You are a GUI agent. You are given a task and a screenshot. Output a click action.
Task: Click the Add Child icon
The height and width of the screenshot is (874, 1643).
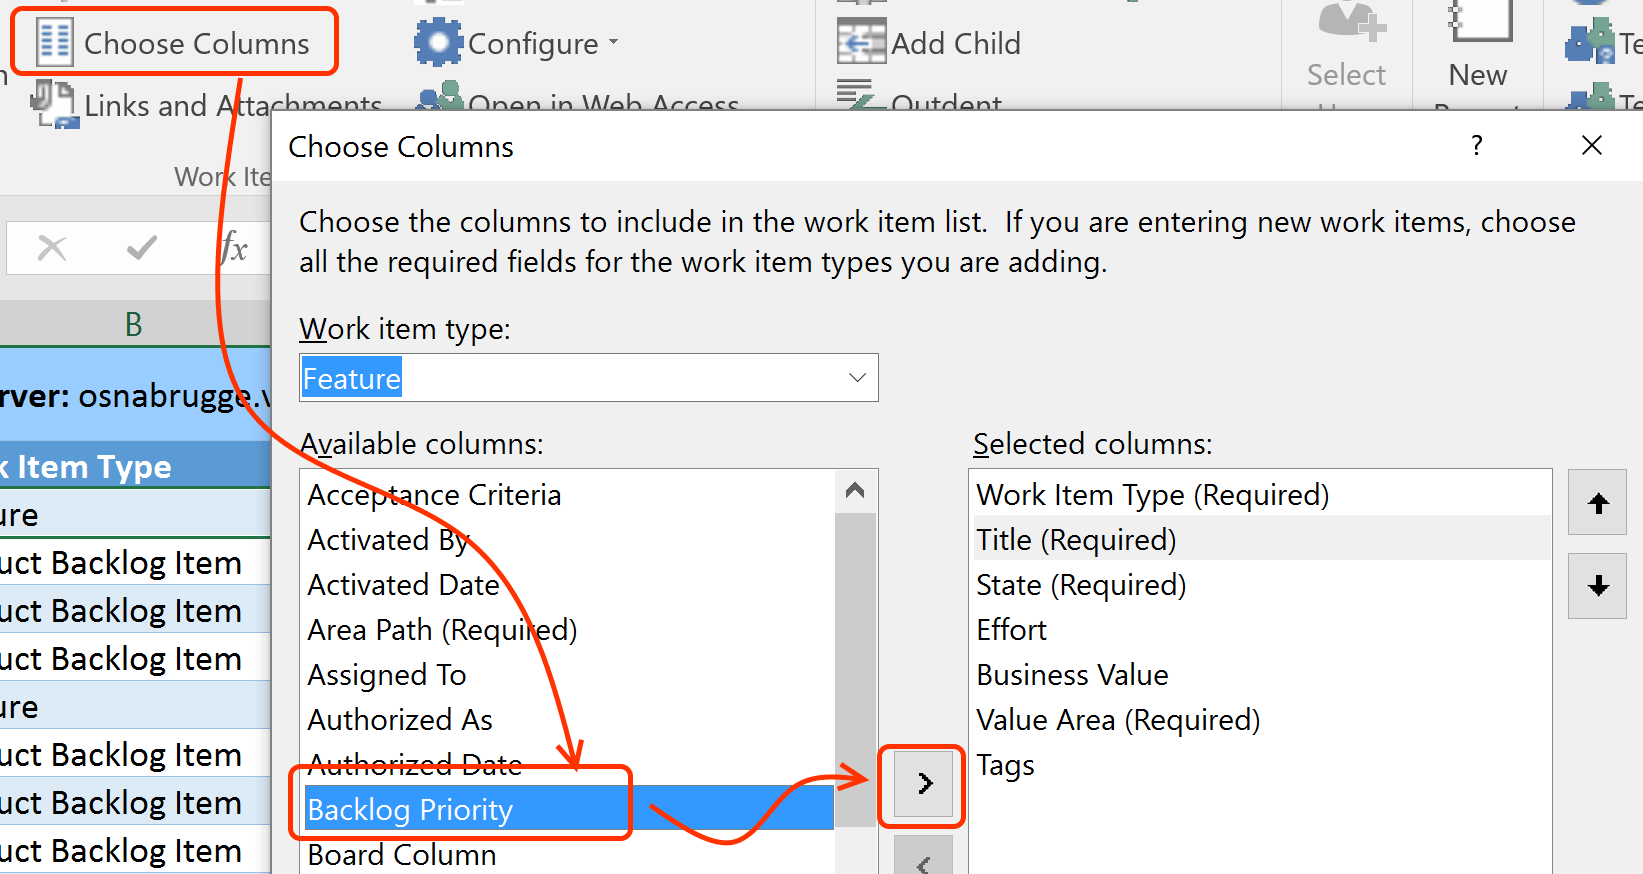[x=861, y=43]
